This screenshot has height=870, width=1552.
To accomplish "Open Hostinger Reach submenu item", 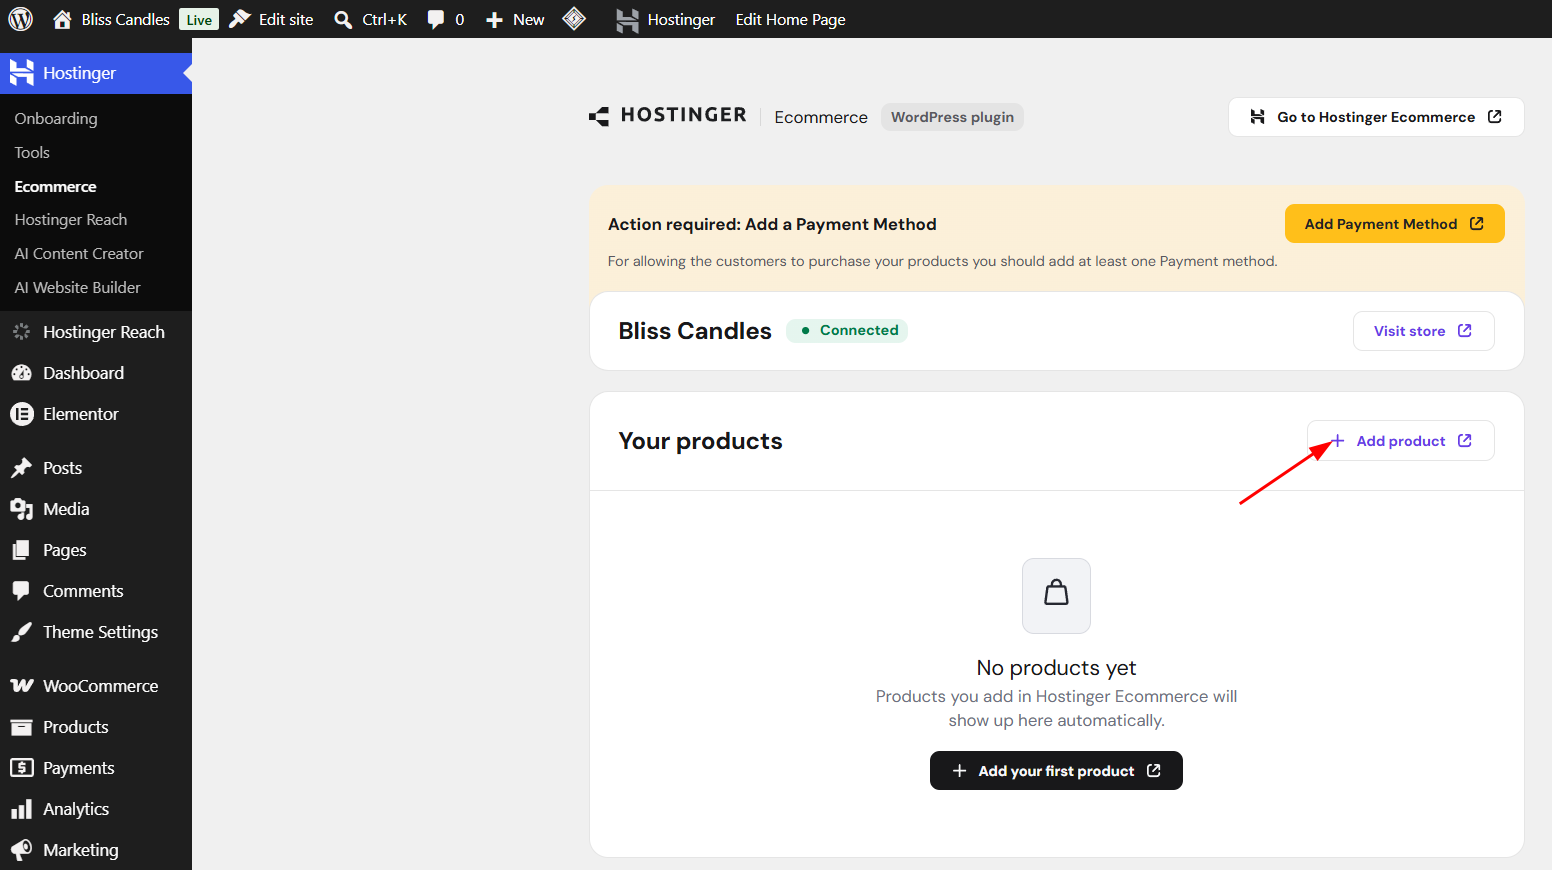I will tap(71, 220).
